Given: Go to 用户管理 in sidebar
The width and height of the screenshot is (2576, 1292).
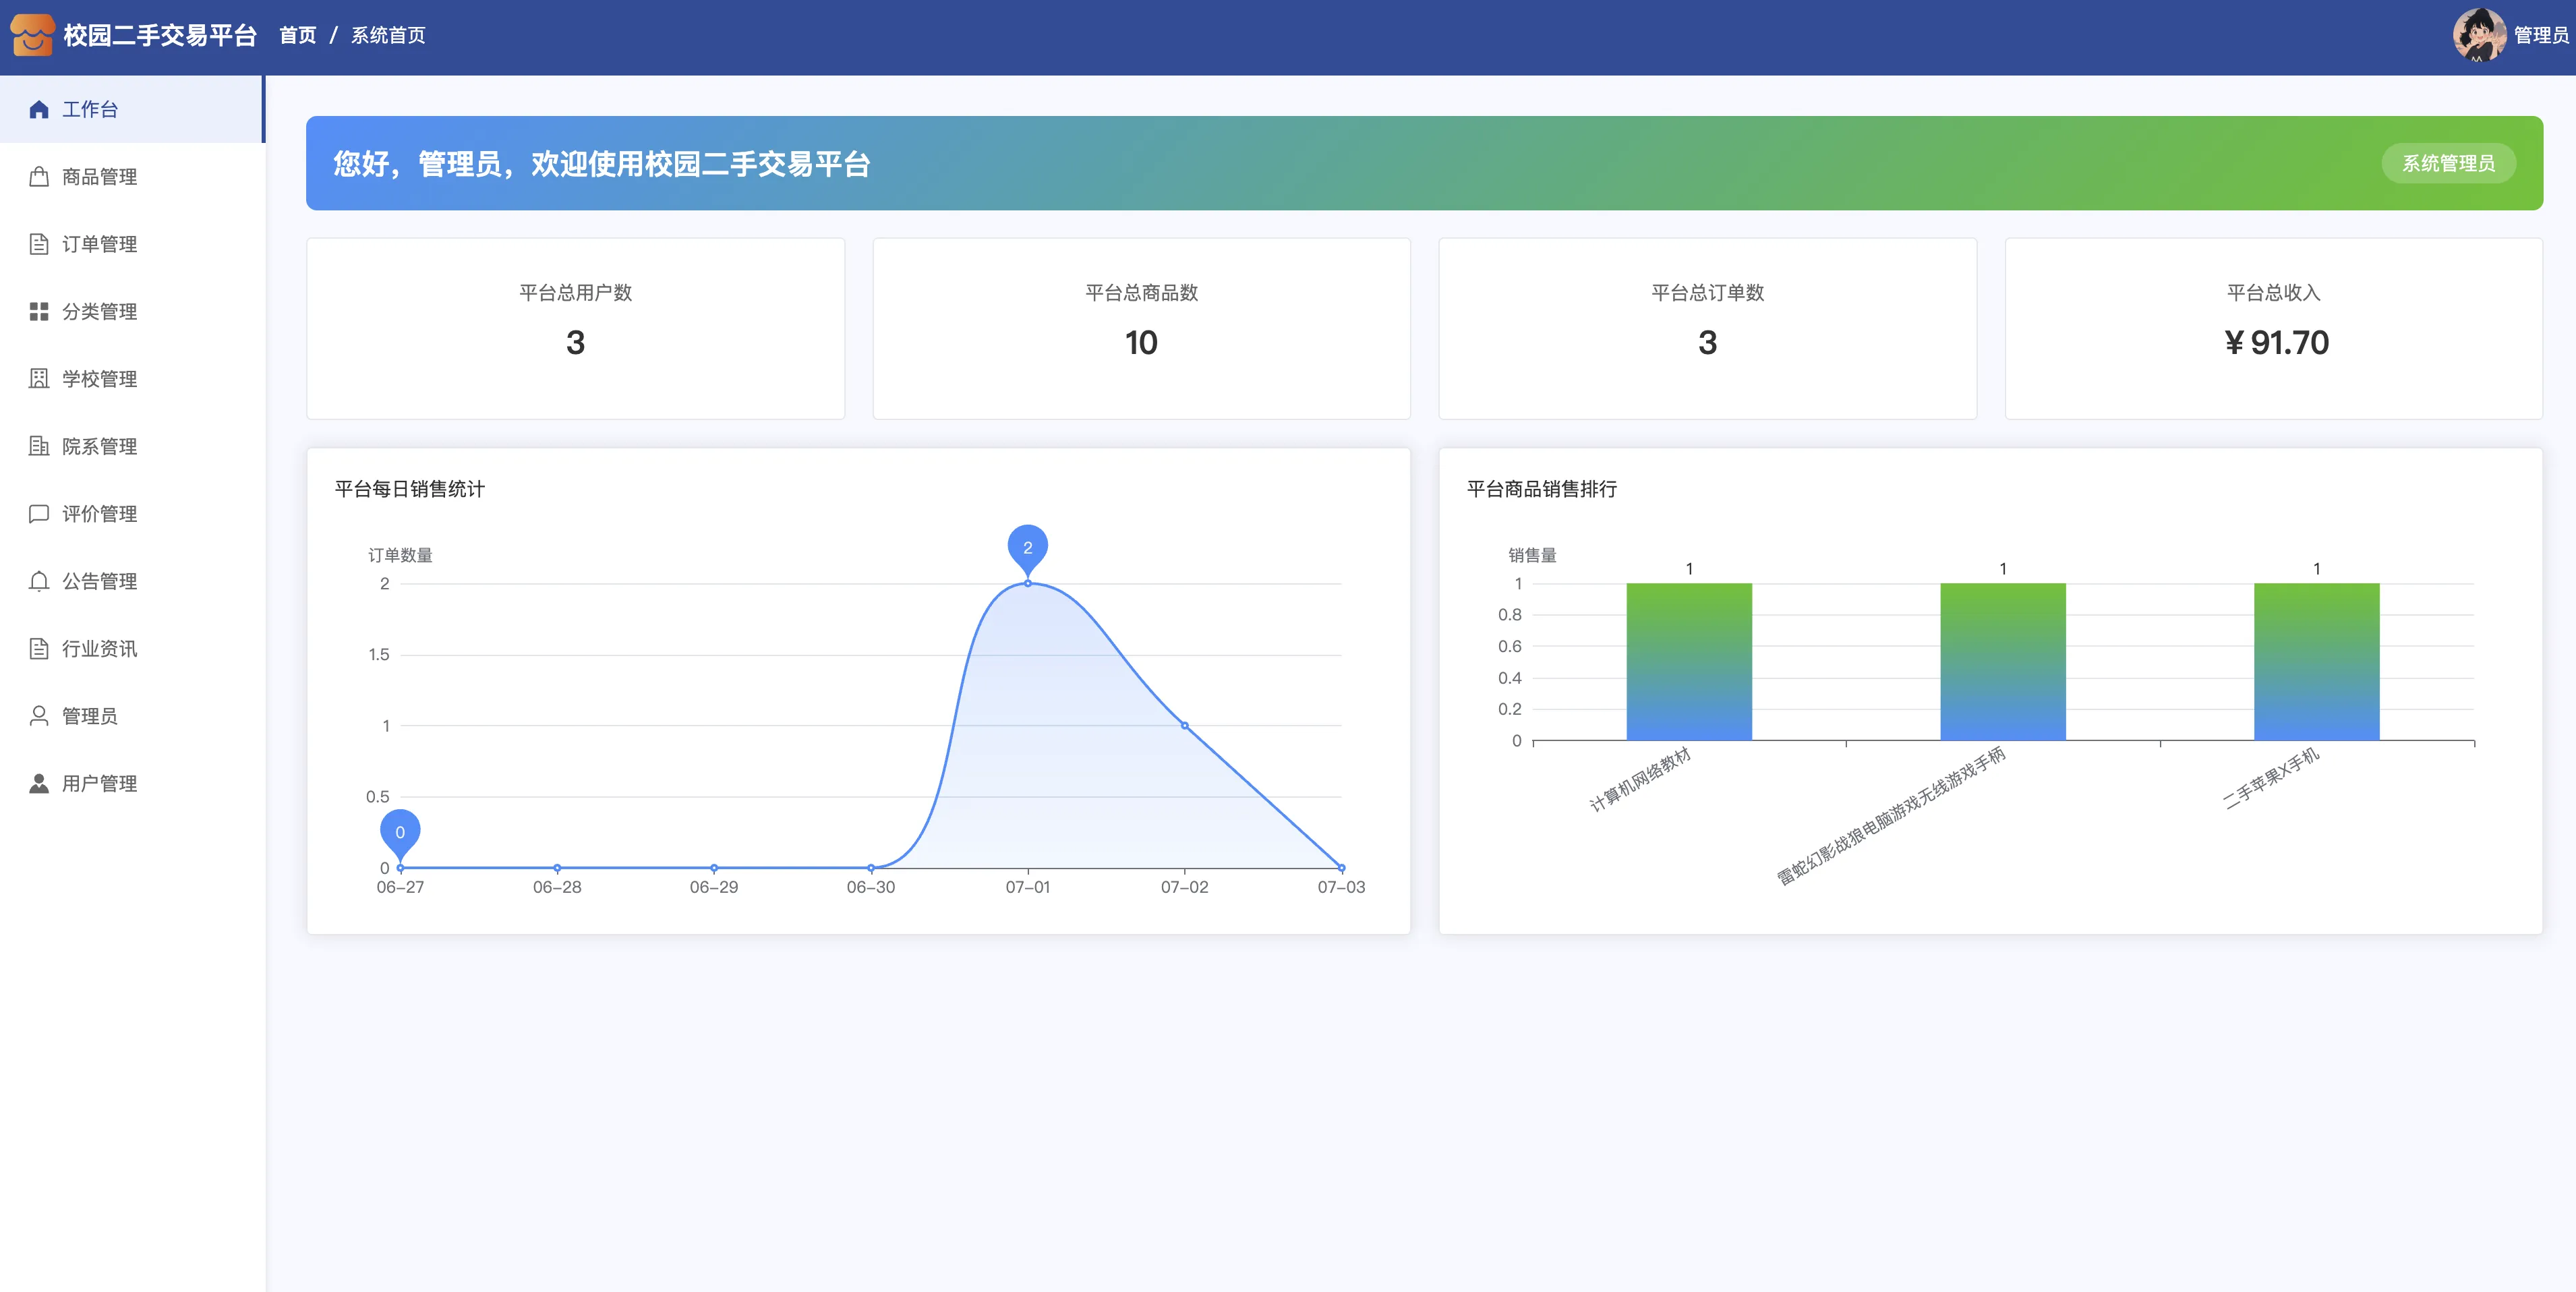Looking at the screenshot, I should click(x=99, y=784).
